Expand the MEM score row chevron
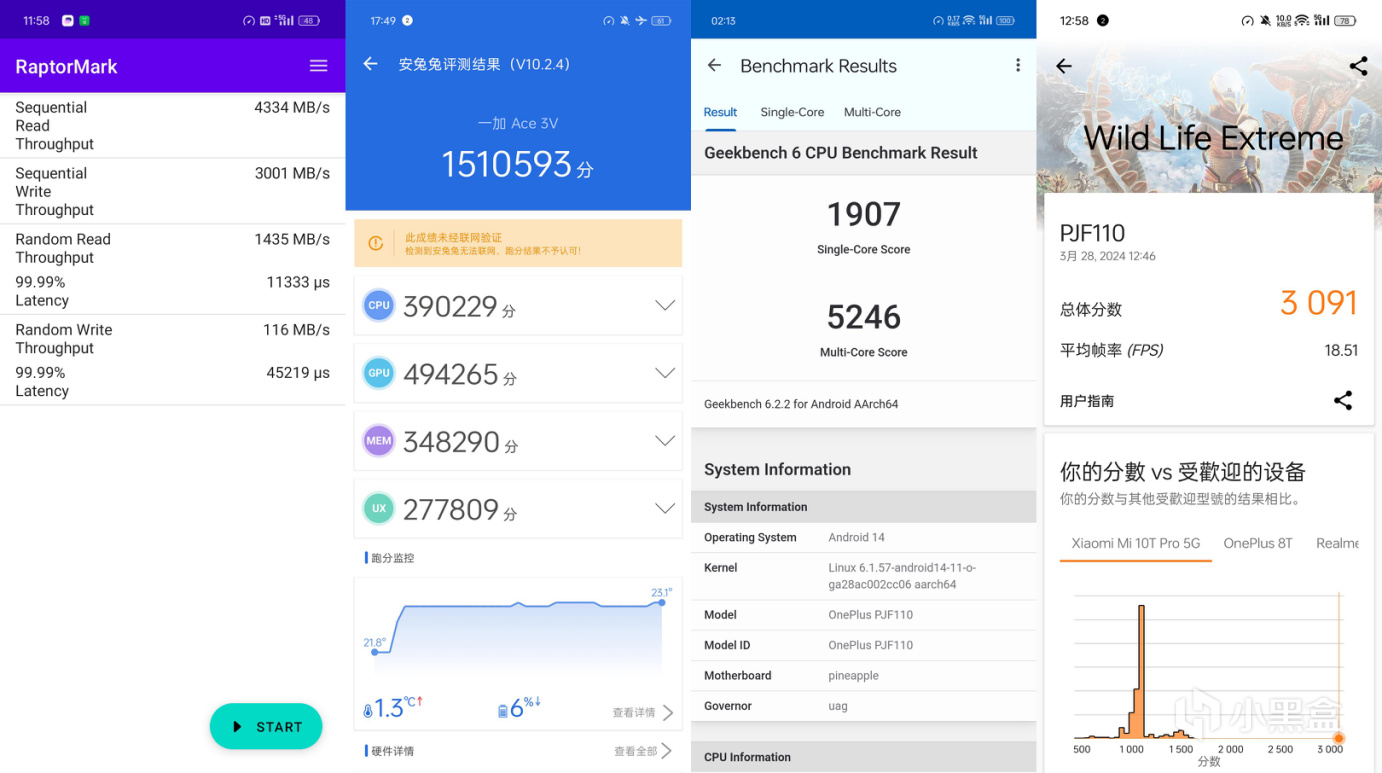1382x773 pixels. coord(665,441)
